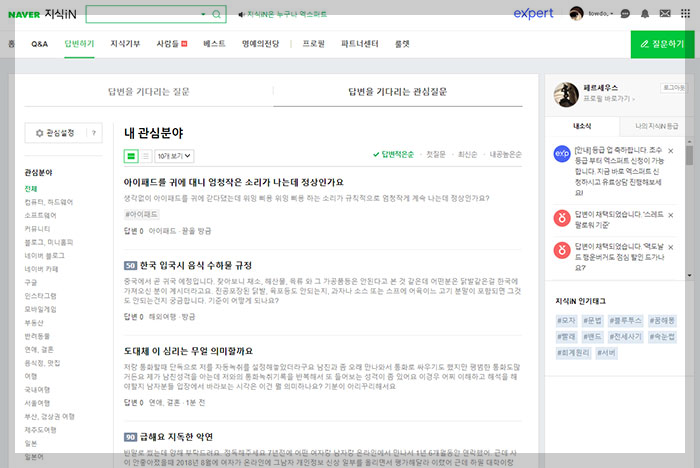Click the #전세사기 popular tag
The height and width of the screenshot is (468, 700).
click(625, 337)
